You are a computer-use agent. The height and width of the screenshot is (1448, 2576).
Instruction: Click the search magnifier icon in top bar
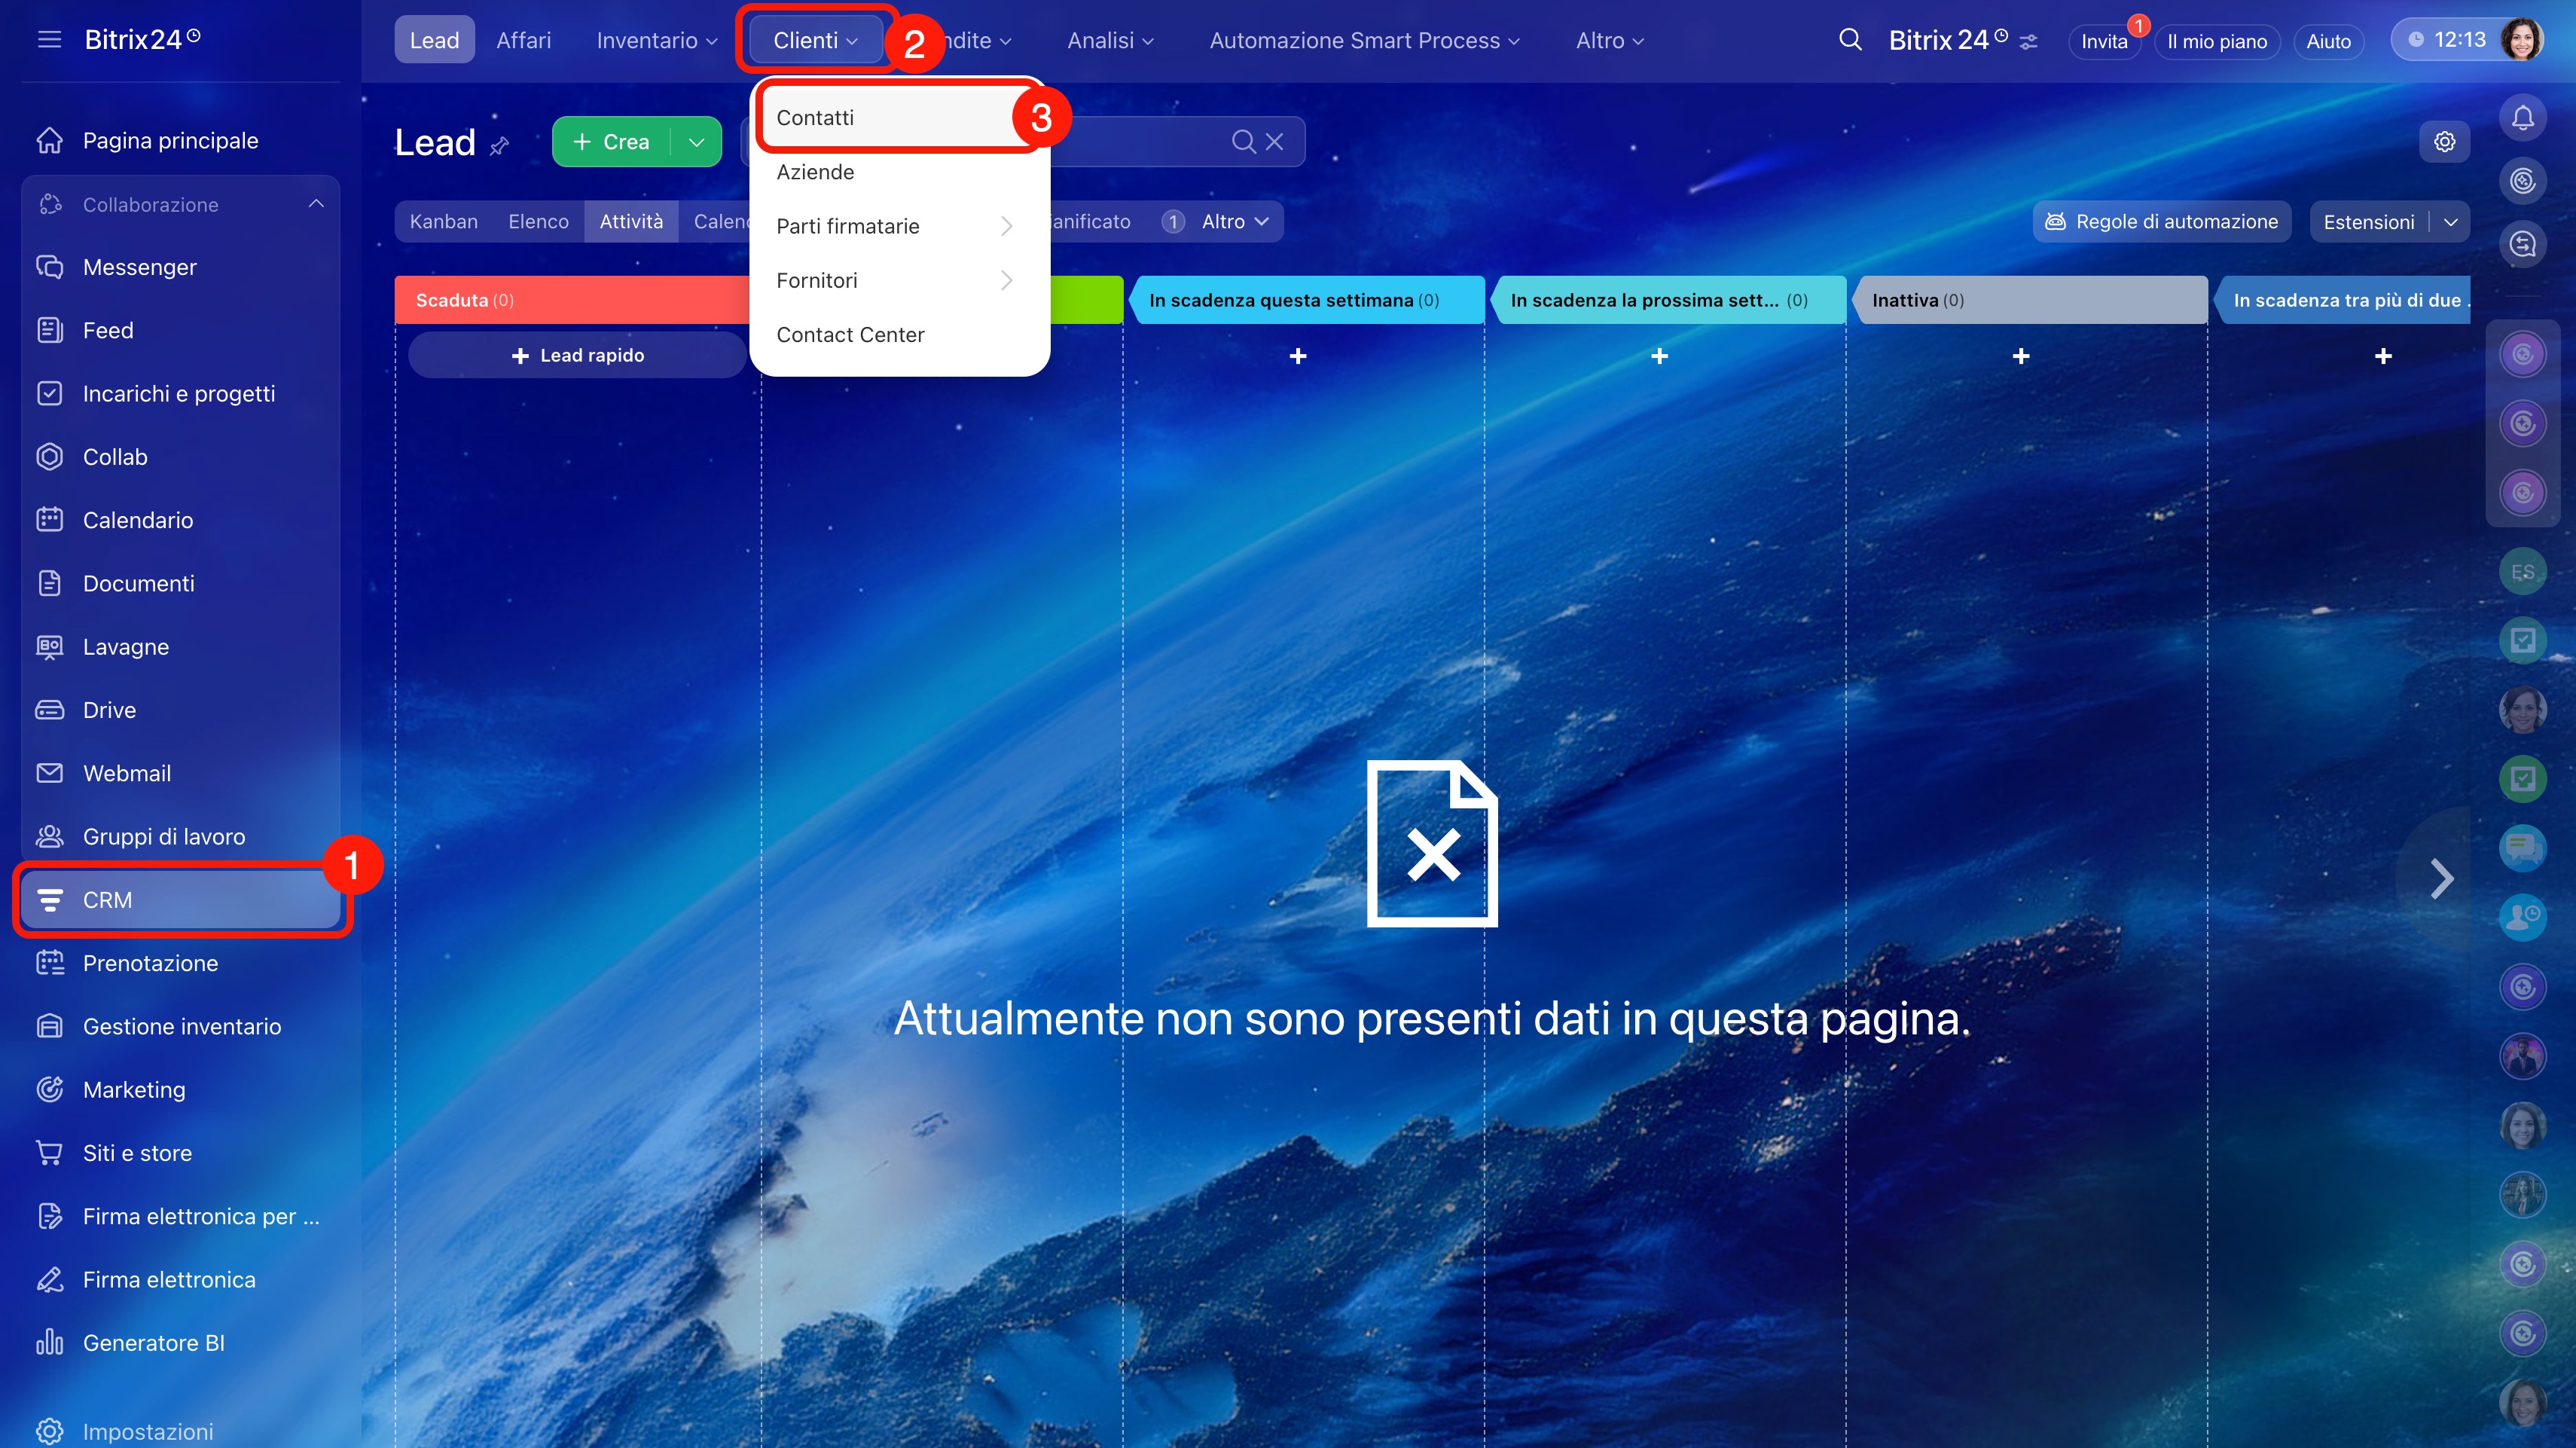1850,40
